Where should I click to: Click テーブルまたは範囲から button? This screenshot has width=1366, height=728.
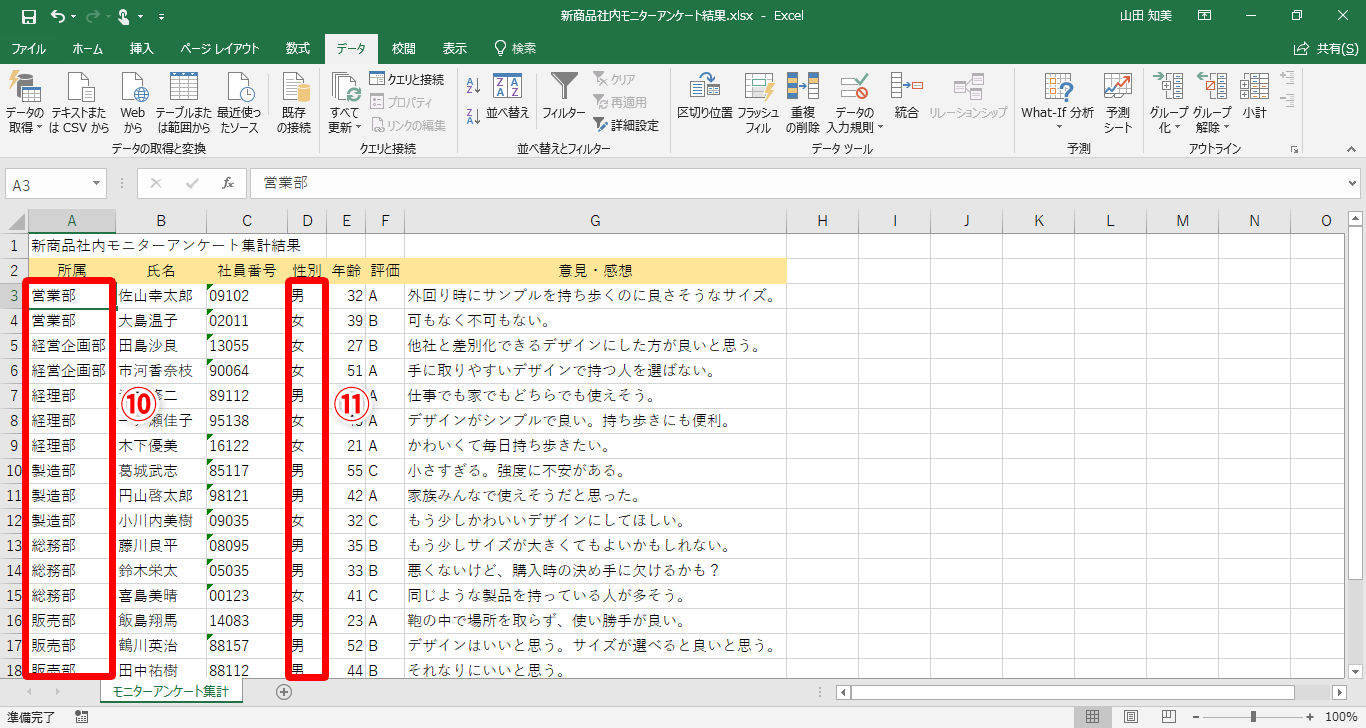point(183,103)
